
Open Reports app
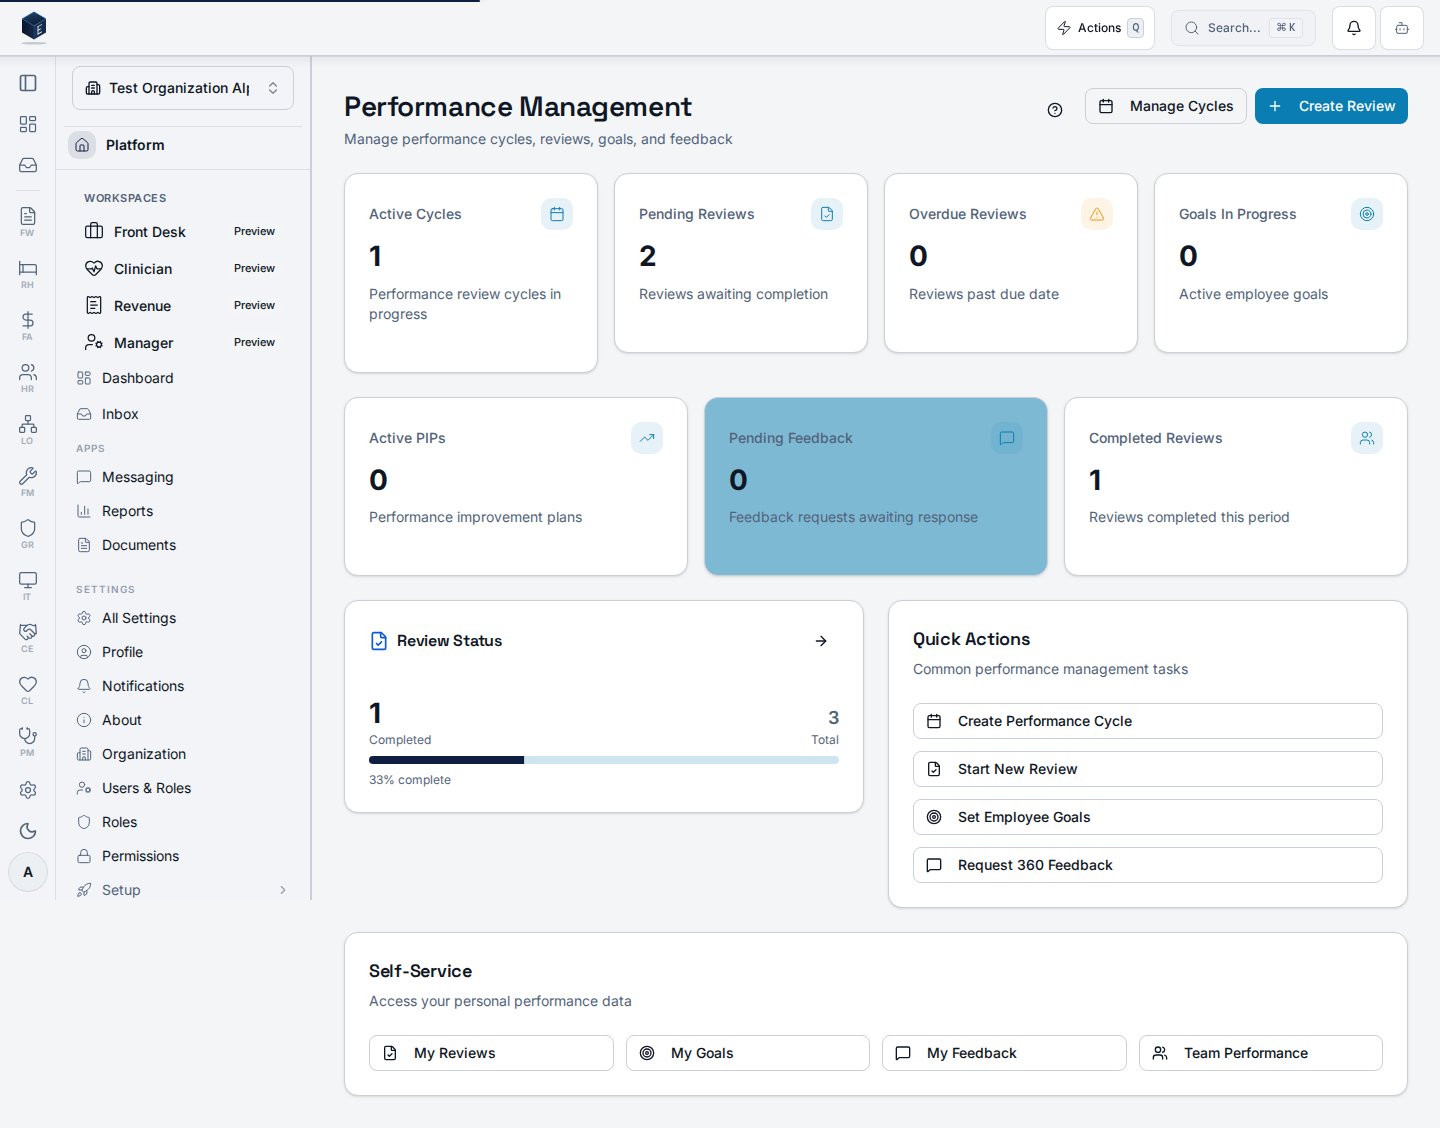(x=183, y=511)
